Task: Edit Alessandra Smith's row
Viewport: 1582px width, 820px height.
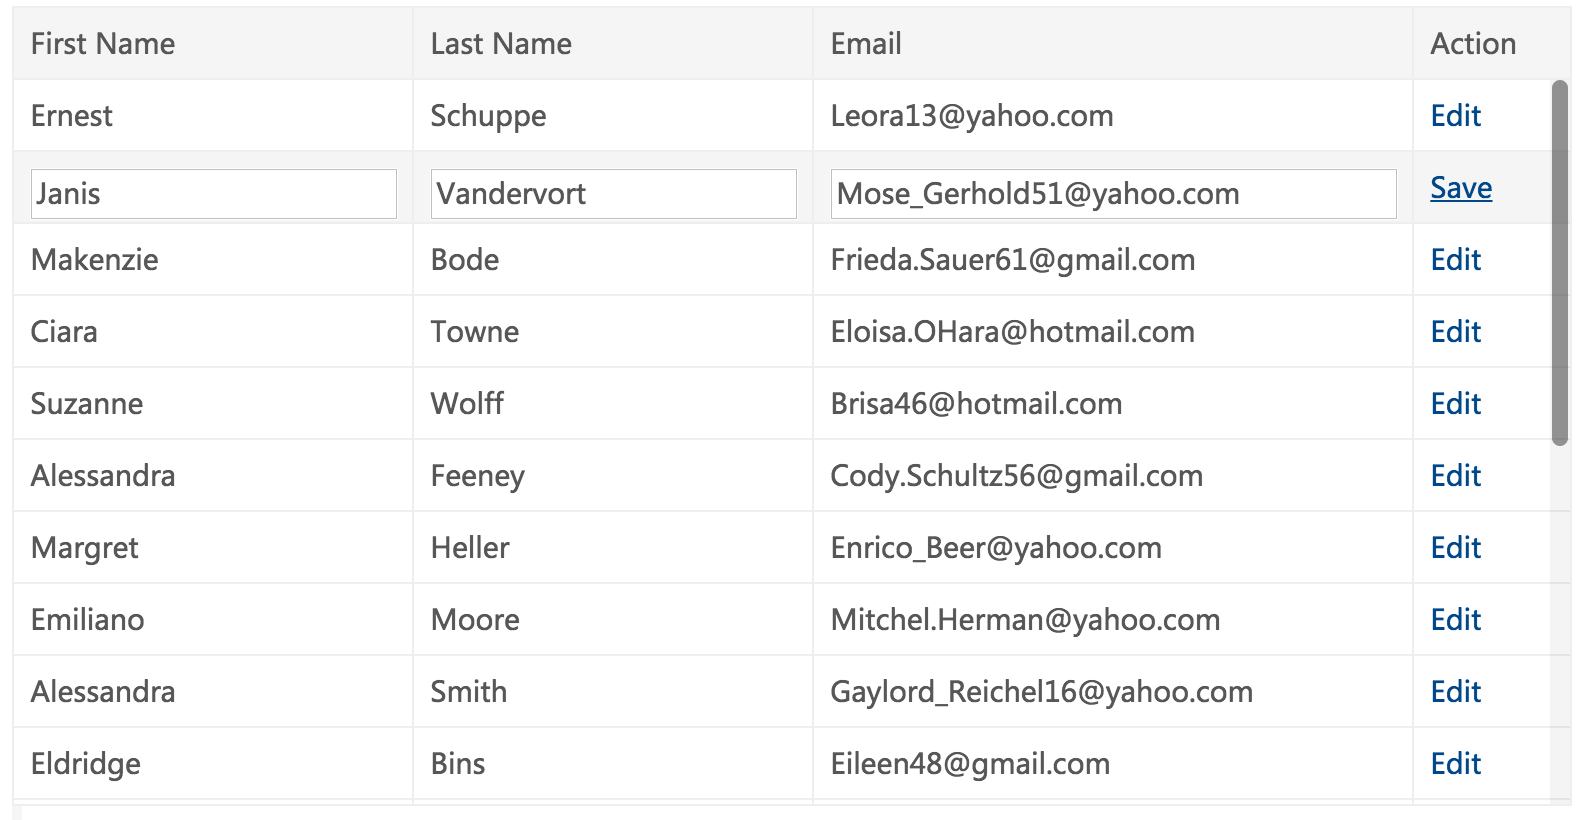Action: click(x=1455, y=692)
